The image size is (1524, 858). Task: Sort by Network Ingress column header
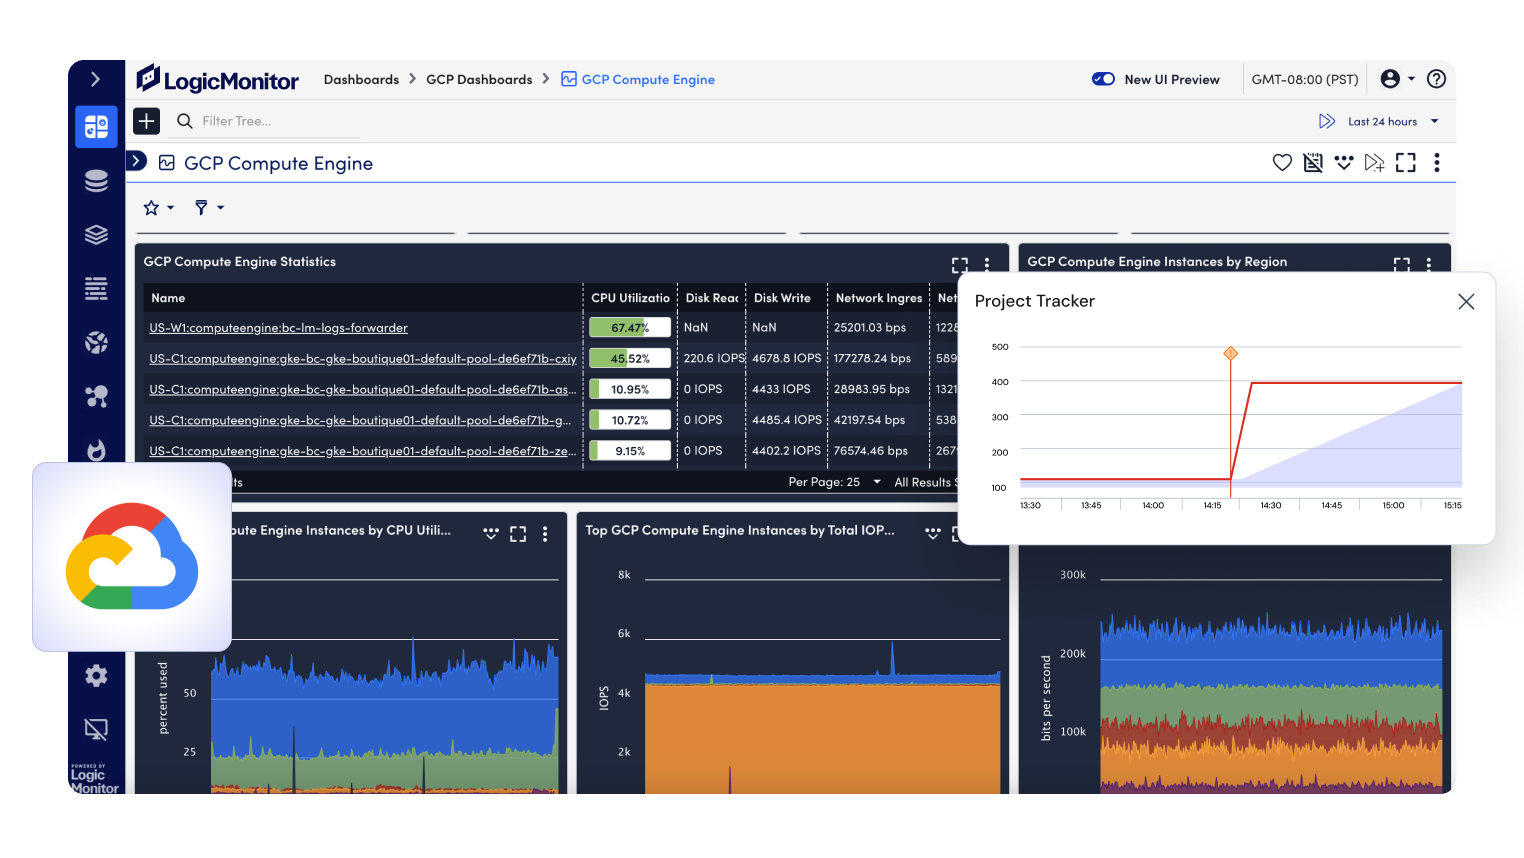click(879, 298)
